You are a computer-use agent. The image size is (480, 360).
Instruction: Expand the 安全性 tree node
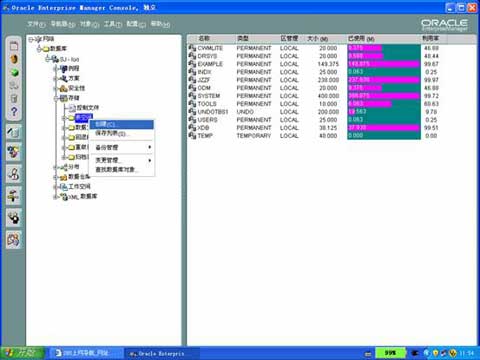[x=56, y=89]
